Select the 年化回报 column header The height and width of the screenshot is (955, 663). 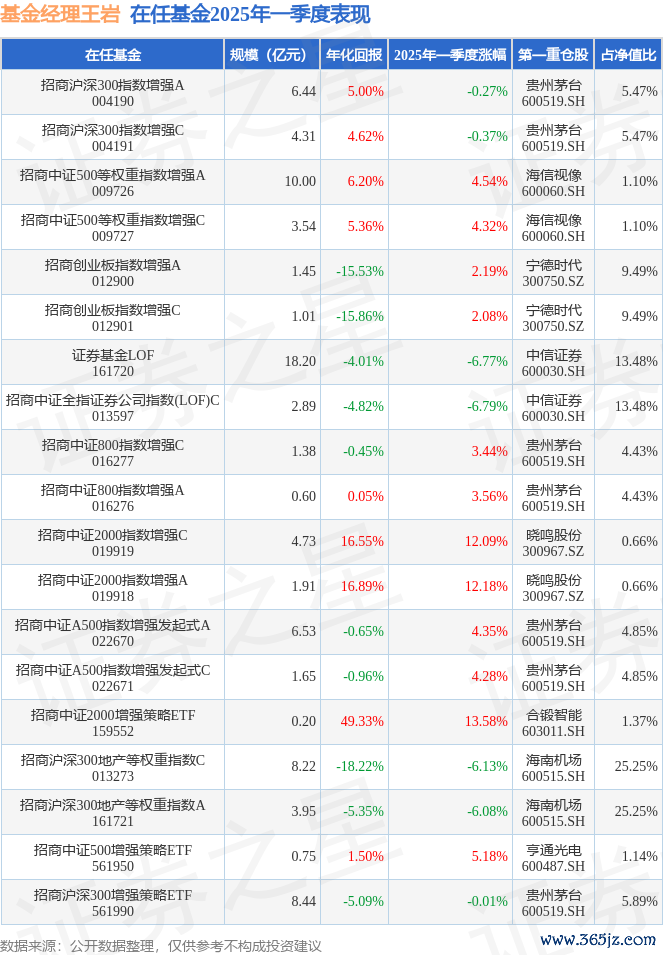354,55
